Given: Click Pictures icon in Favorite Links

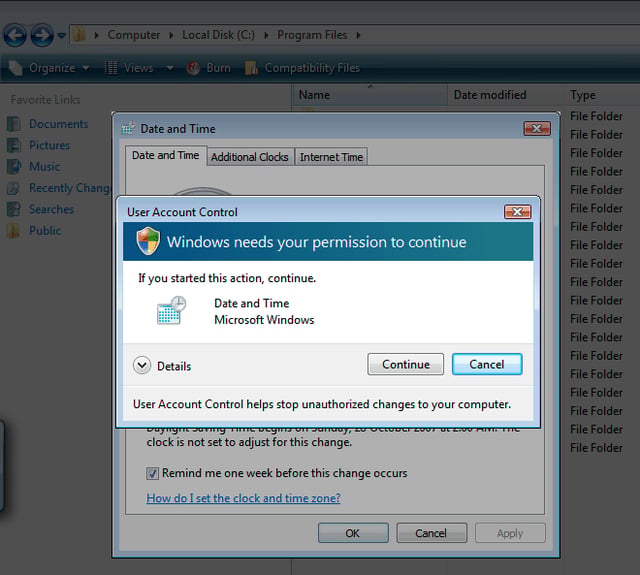Looking at the screenshot, I should pyautogui.click(x=14, y=145).
